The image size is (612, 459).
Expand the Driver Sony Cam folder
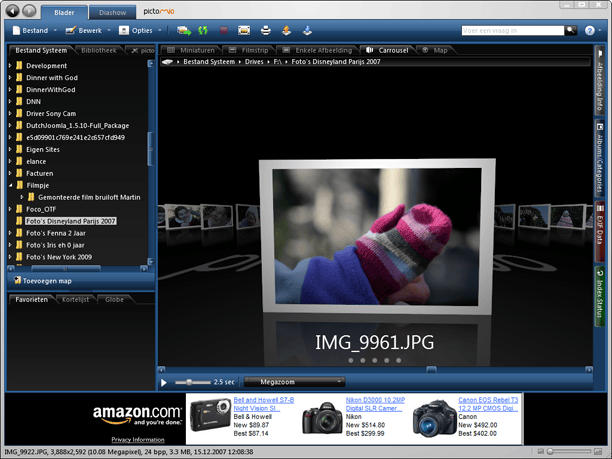coord(11,114)
